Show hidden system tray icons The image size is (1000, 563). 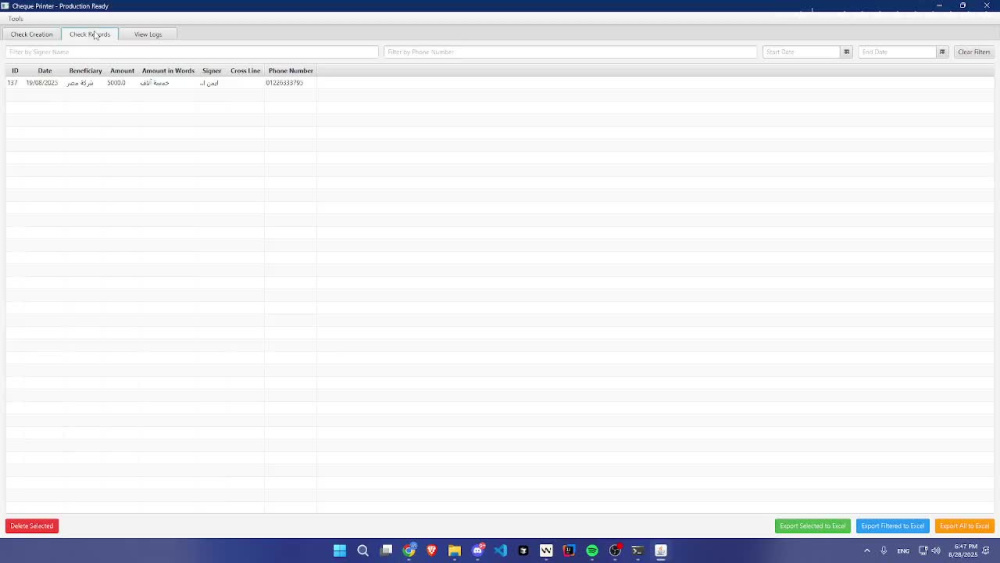click(867, 551)
